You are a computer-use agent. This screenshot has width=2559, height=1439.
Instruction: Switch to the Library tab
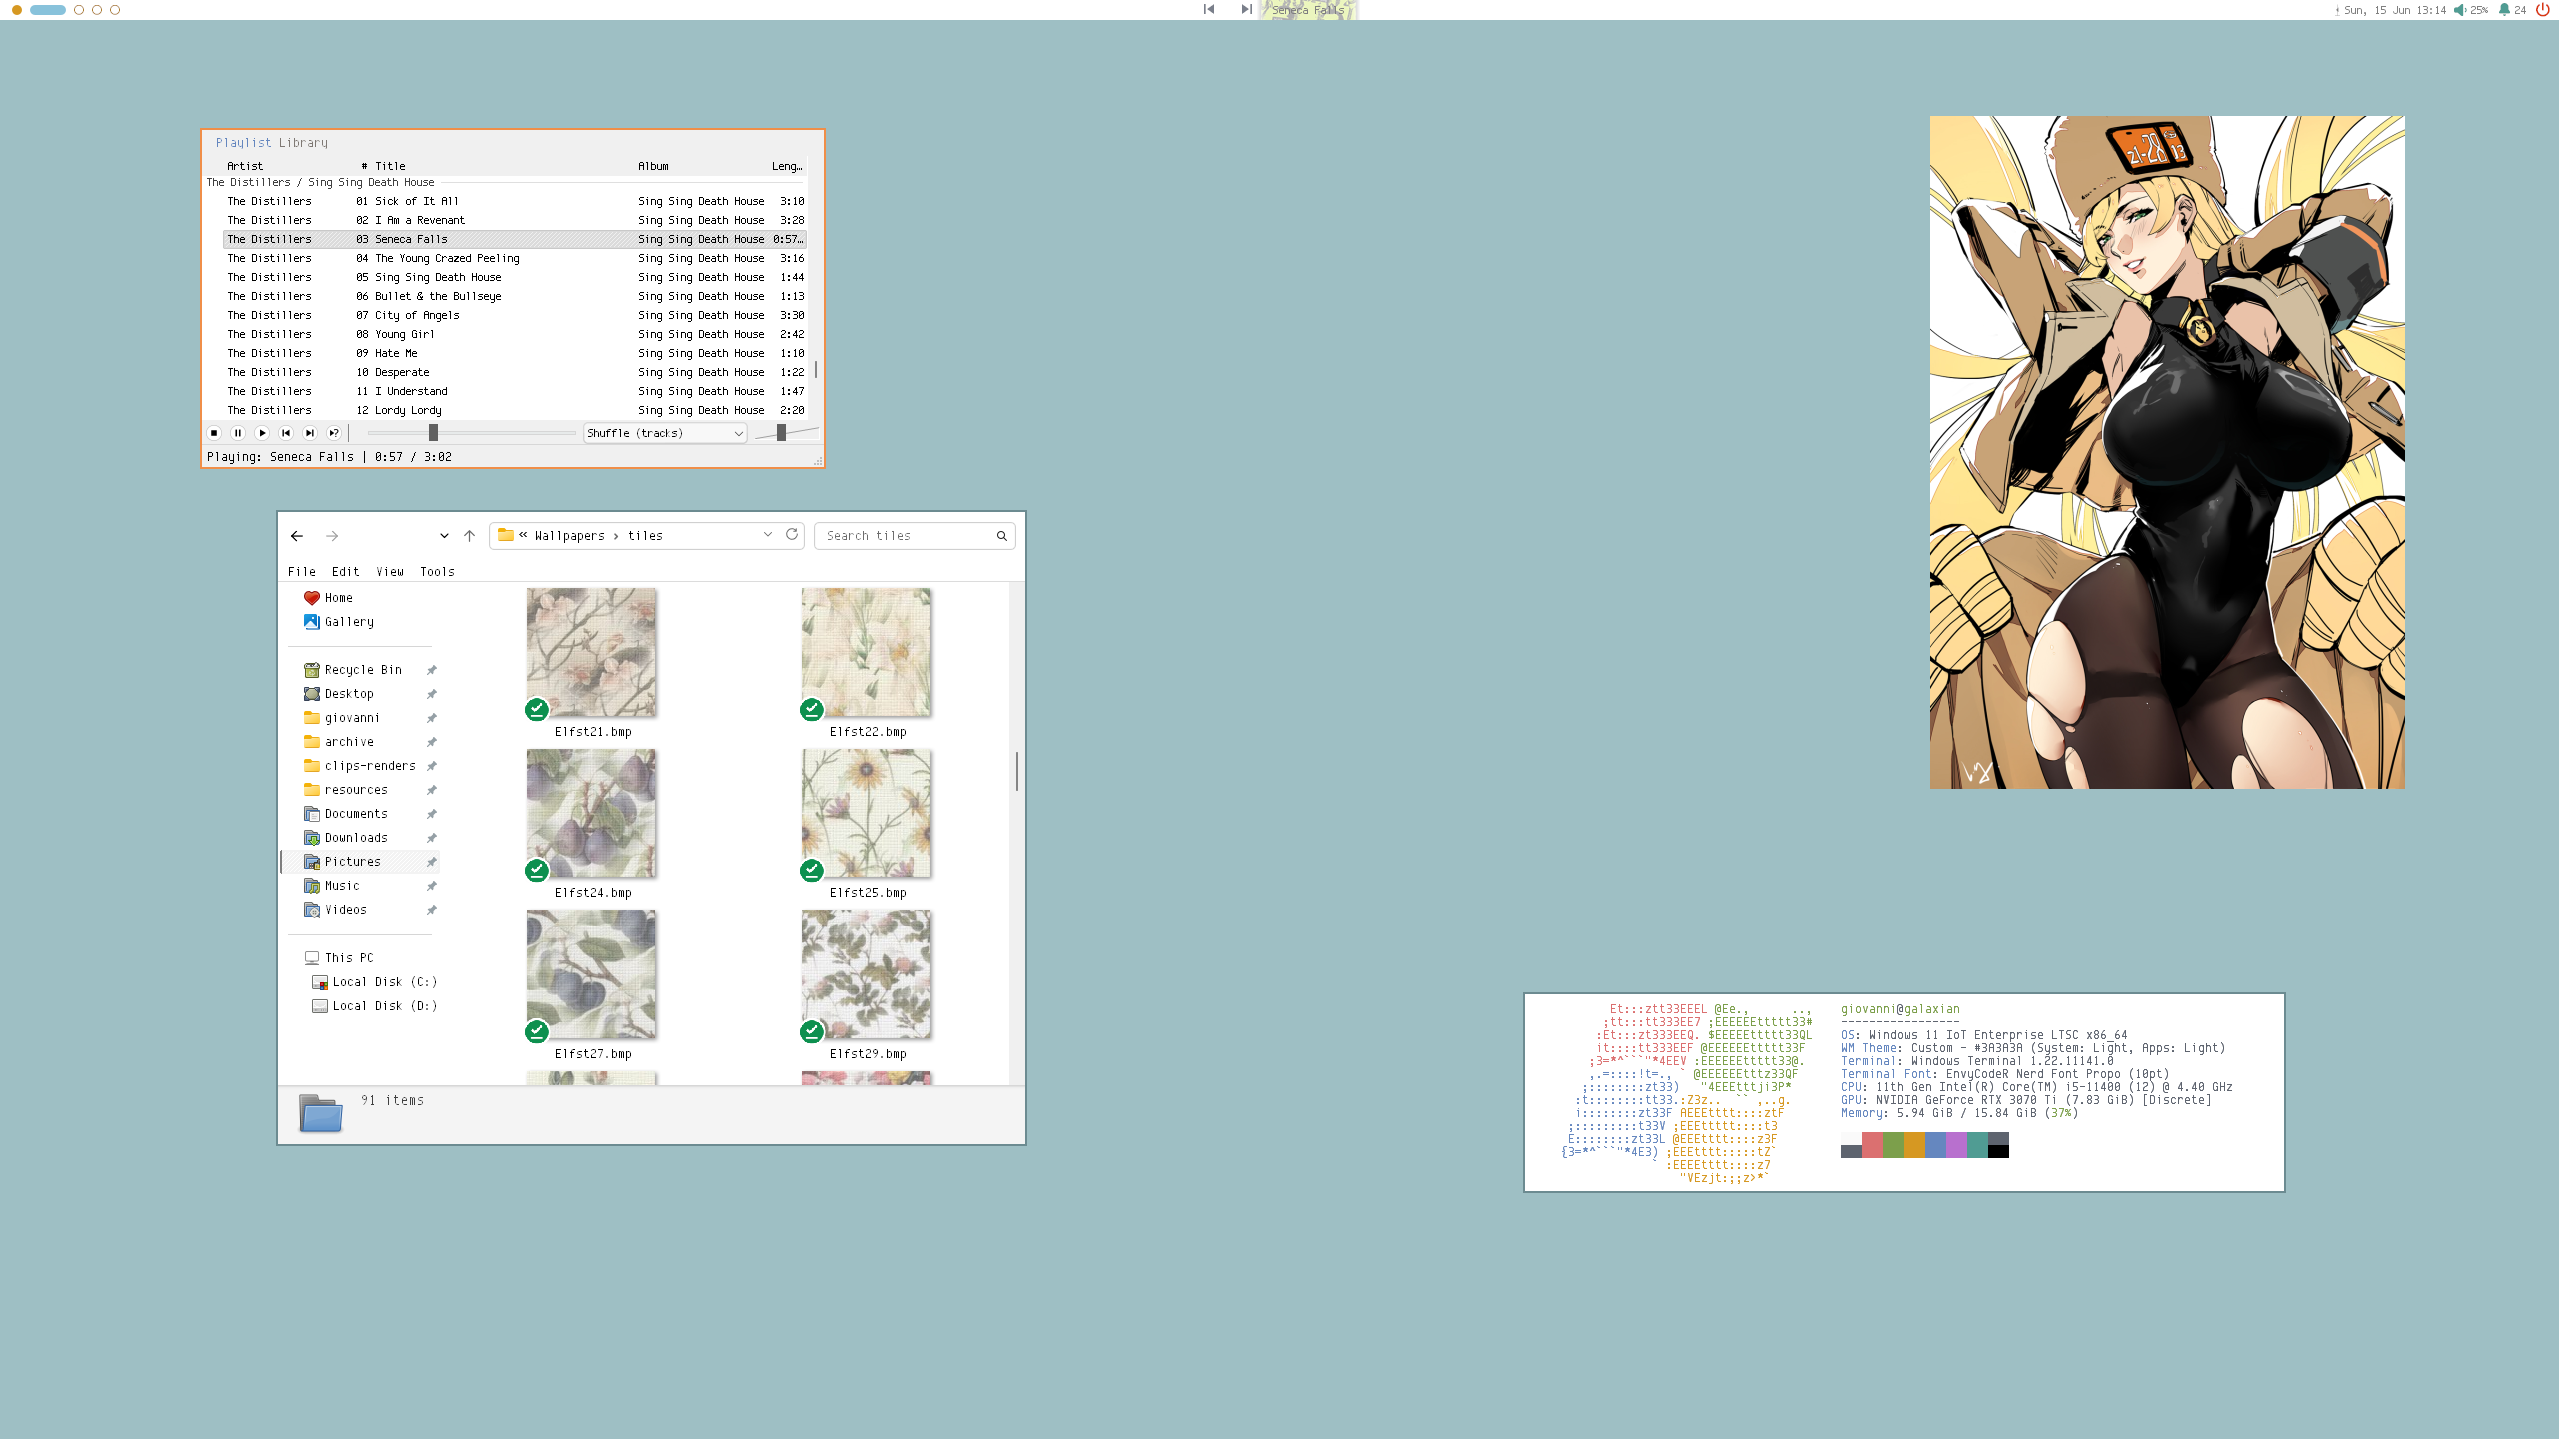[303, 143]
